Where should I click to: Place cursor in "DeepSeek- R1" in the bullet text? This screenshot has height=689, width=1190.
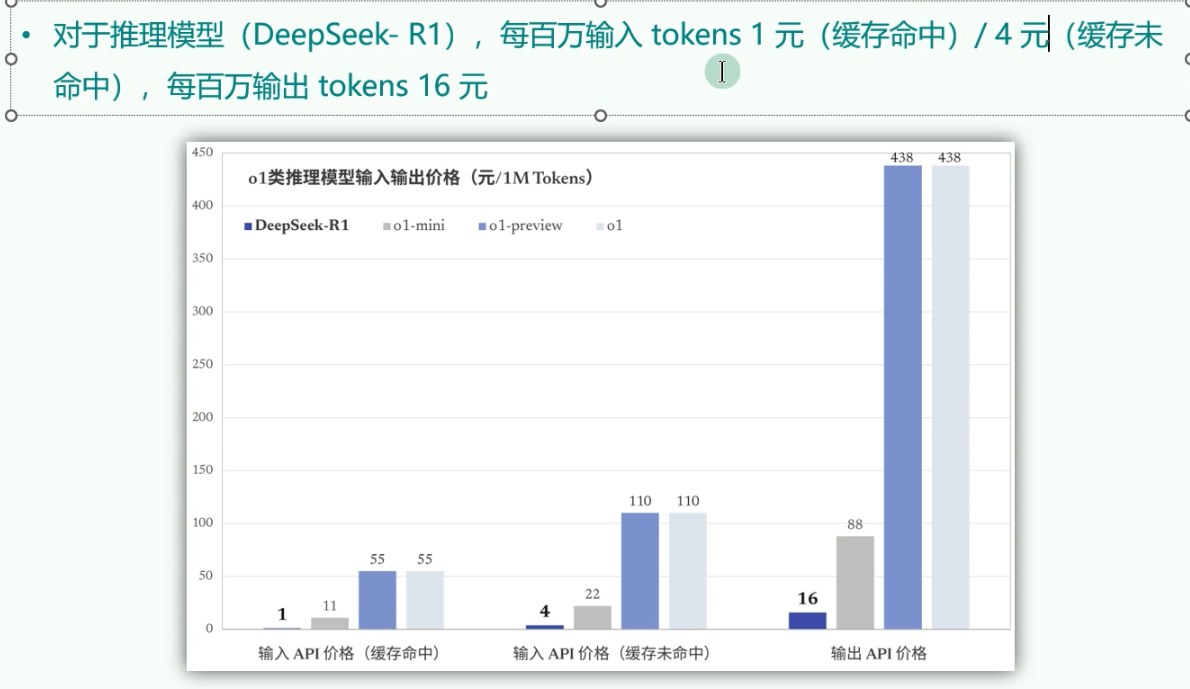click(x=347, y=35)
